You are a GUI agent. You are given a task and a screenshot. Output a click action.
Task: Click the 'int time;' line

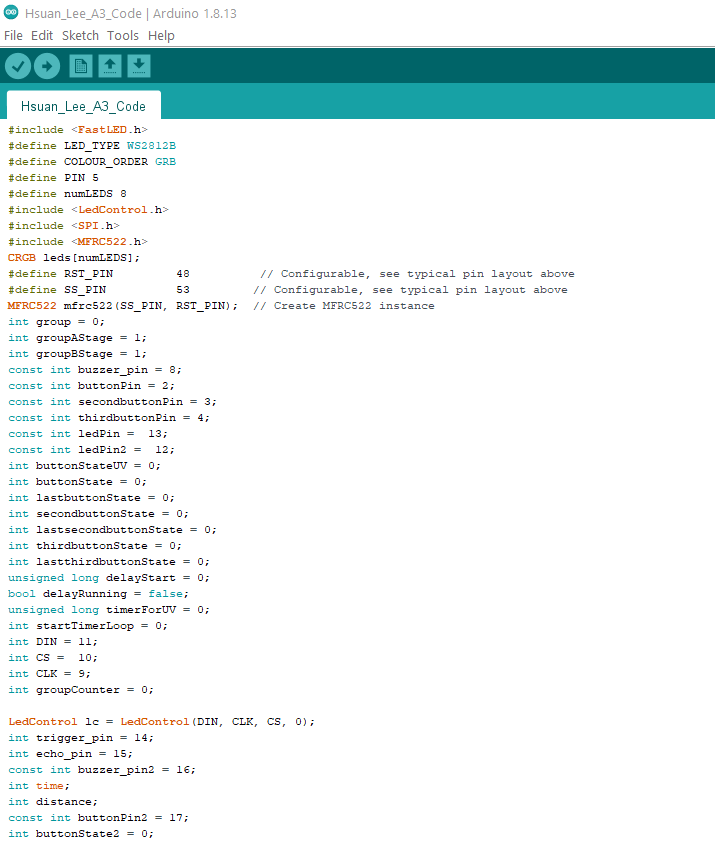tap(39, 785)
